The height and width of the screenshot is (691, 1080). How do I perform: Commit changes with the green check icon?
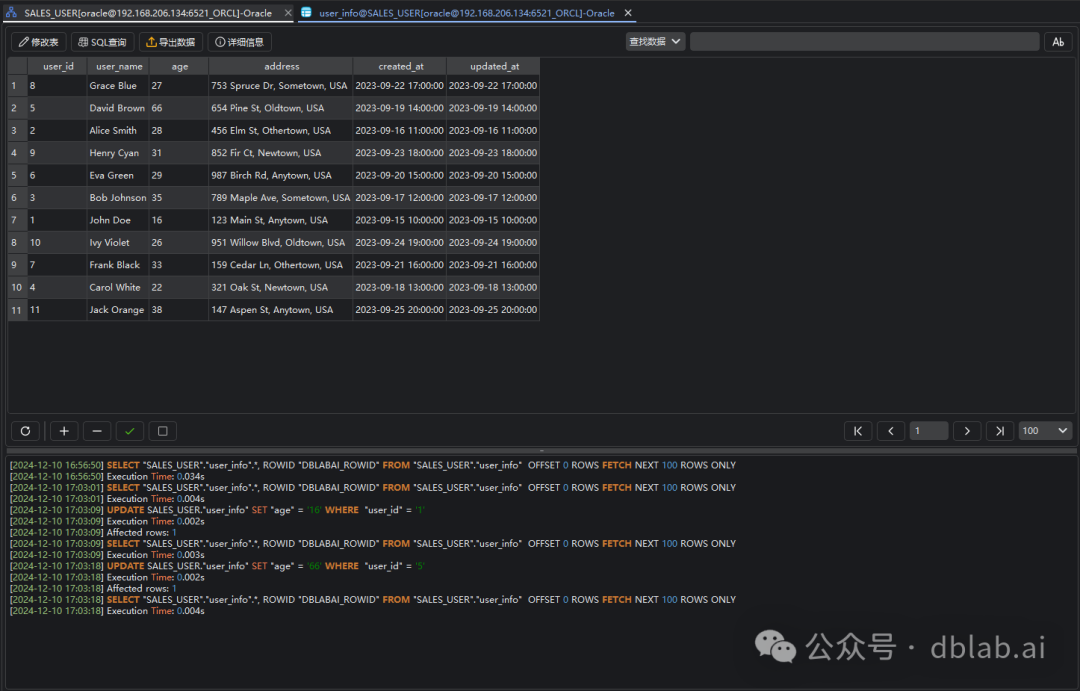[x=129, y=430]
